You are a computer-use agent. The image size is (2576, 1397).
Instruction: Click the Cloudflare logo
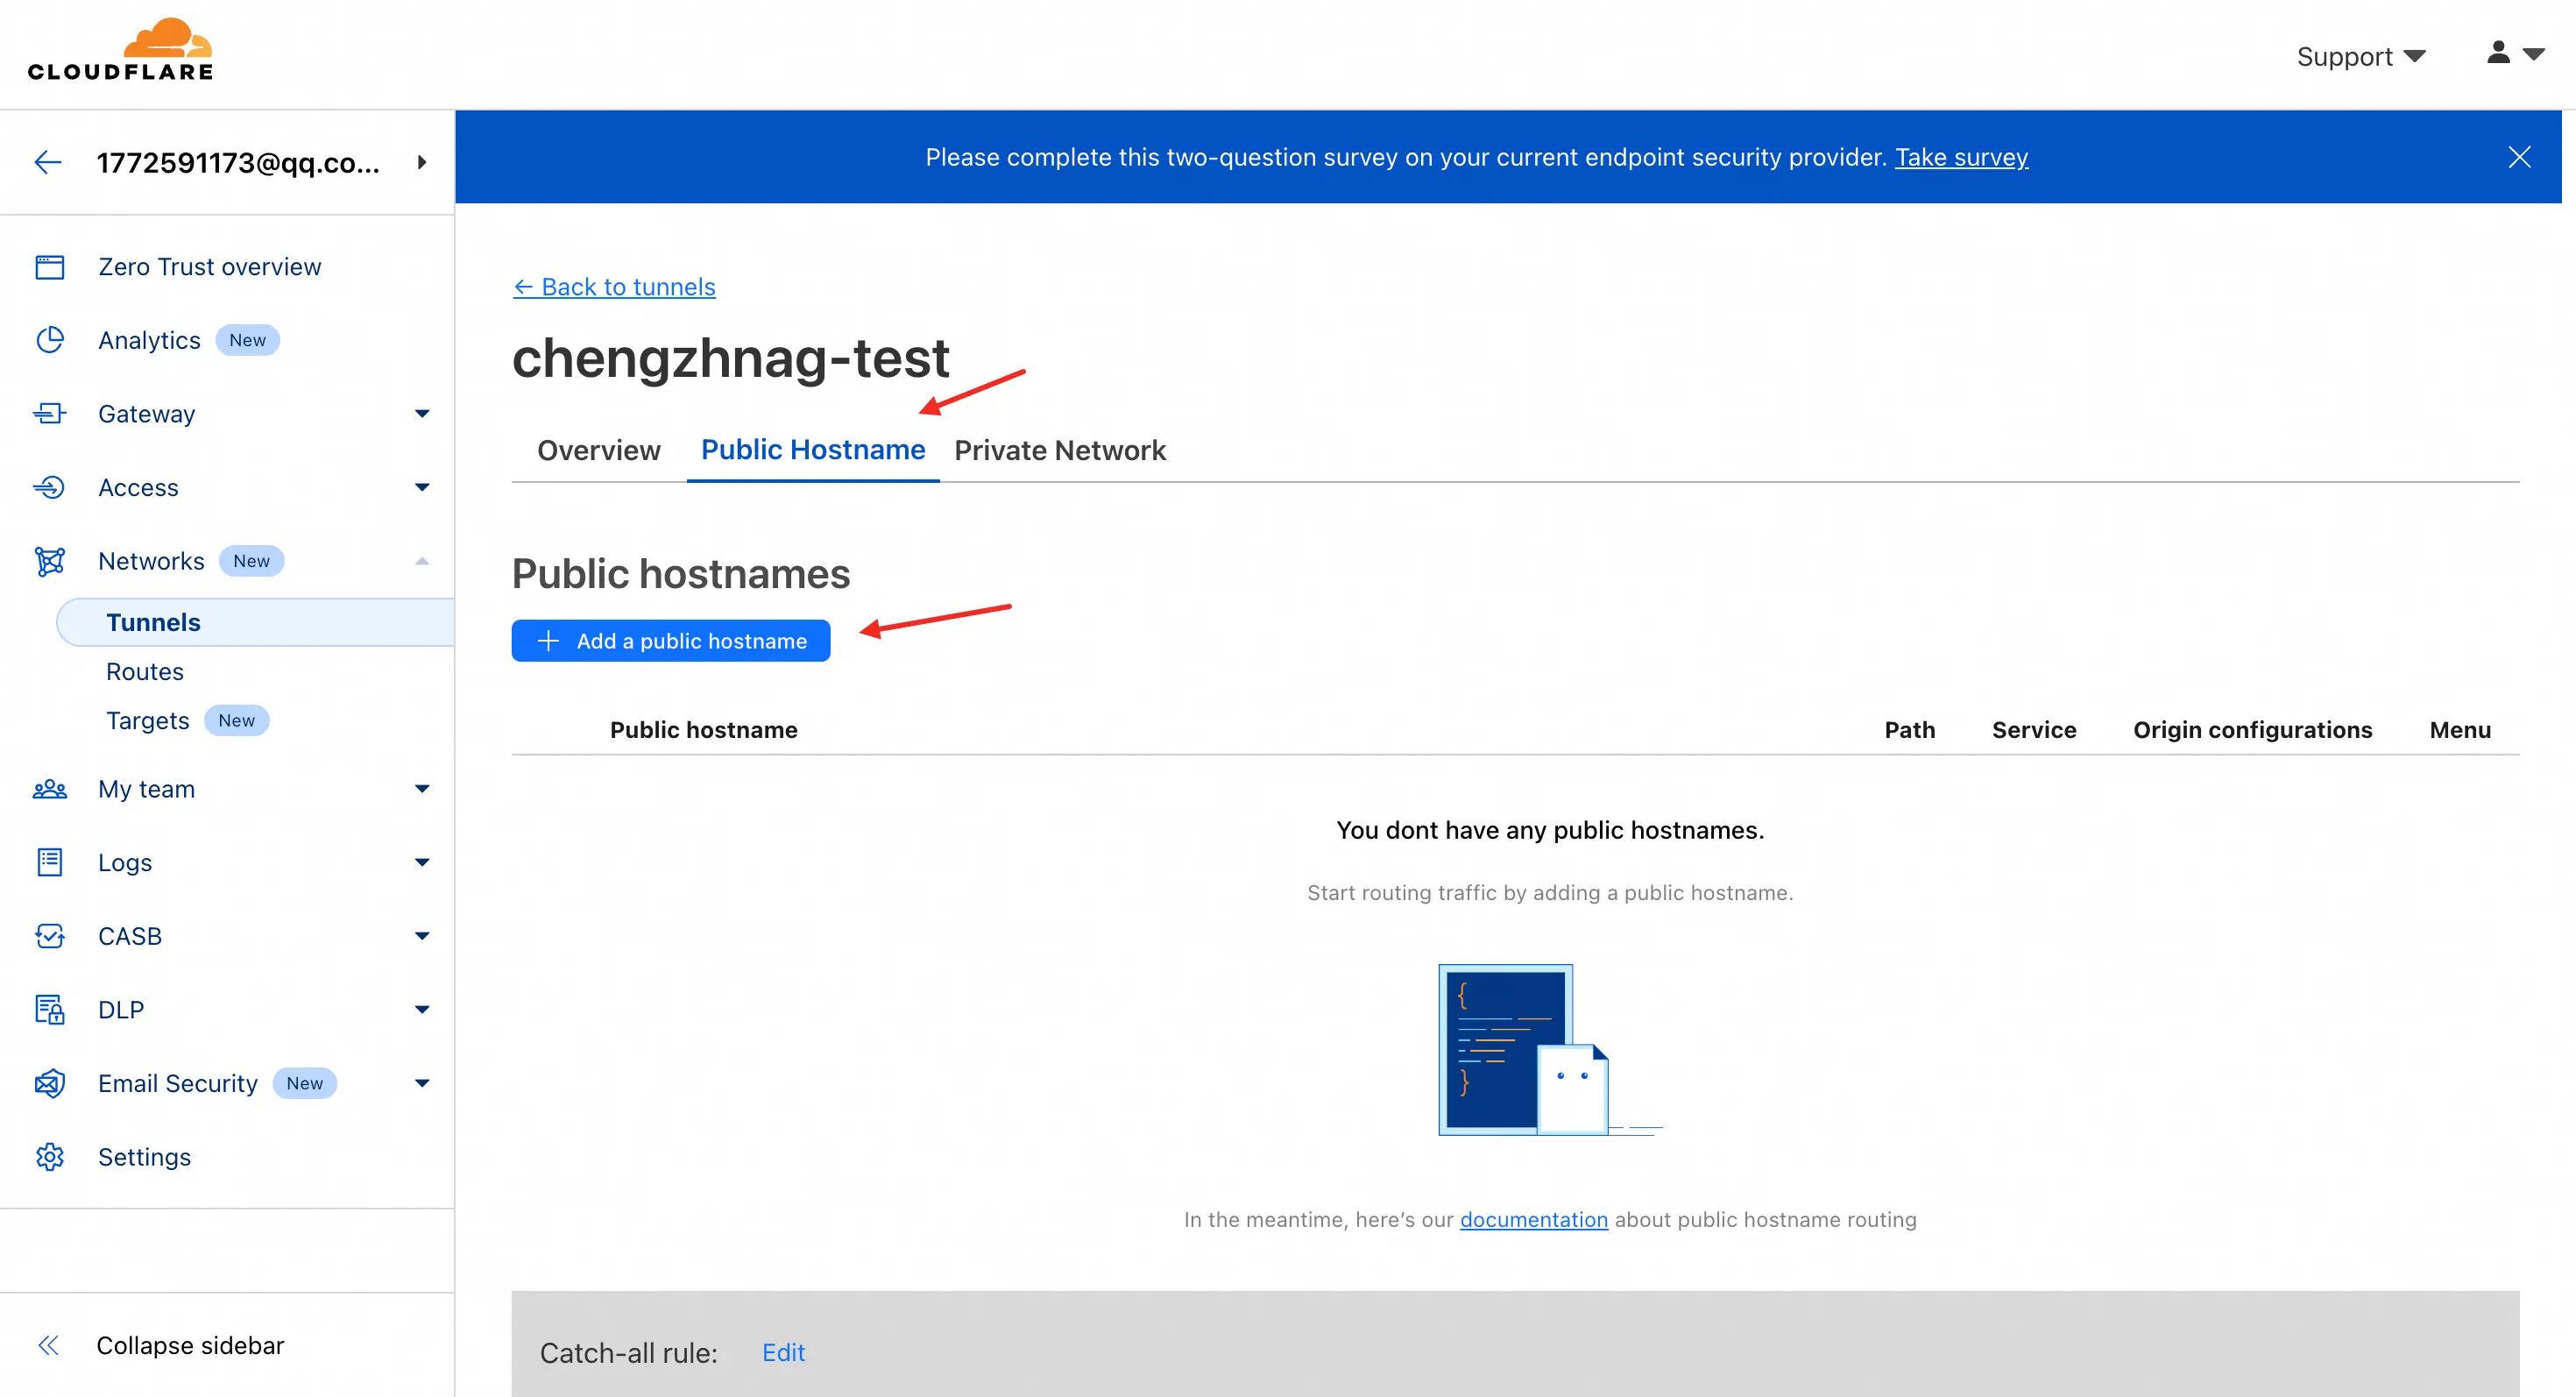120,50
